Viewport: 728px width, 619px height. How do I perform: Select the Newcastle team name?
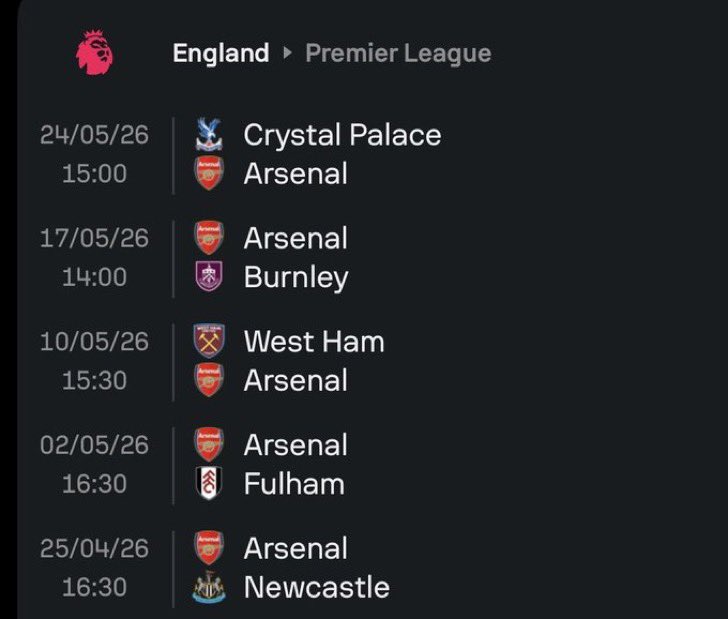pyautogui.click(x=317, y=587)
